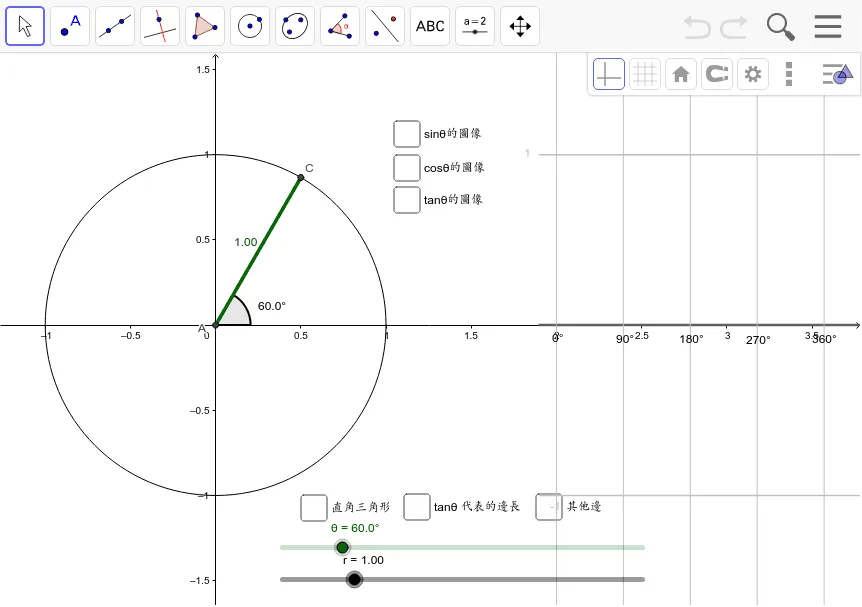862x607 pixels.
Task: Select the Line through two points tool
Action: [x=115, y=26]
